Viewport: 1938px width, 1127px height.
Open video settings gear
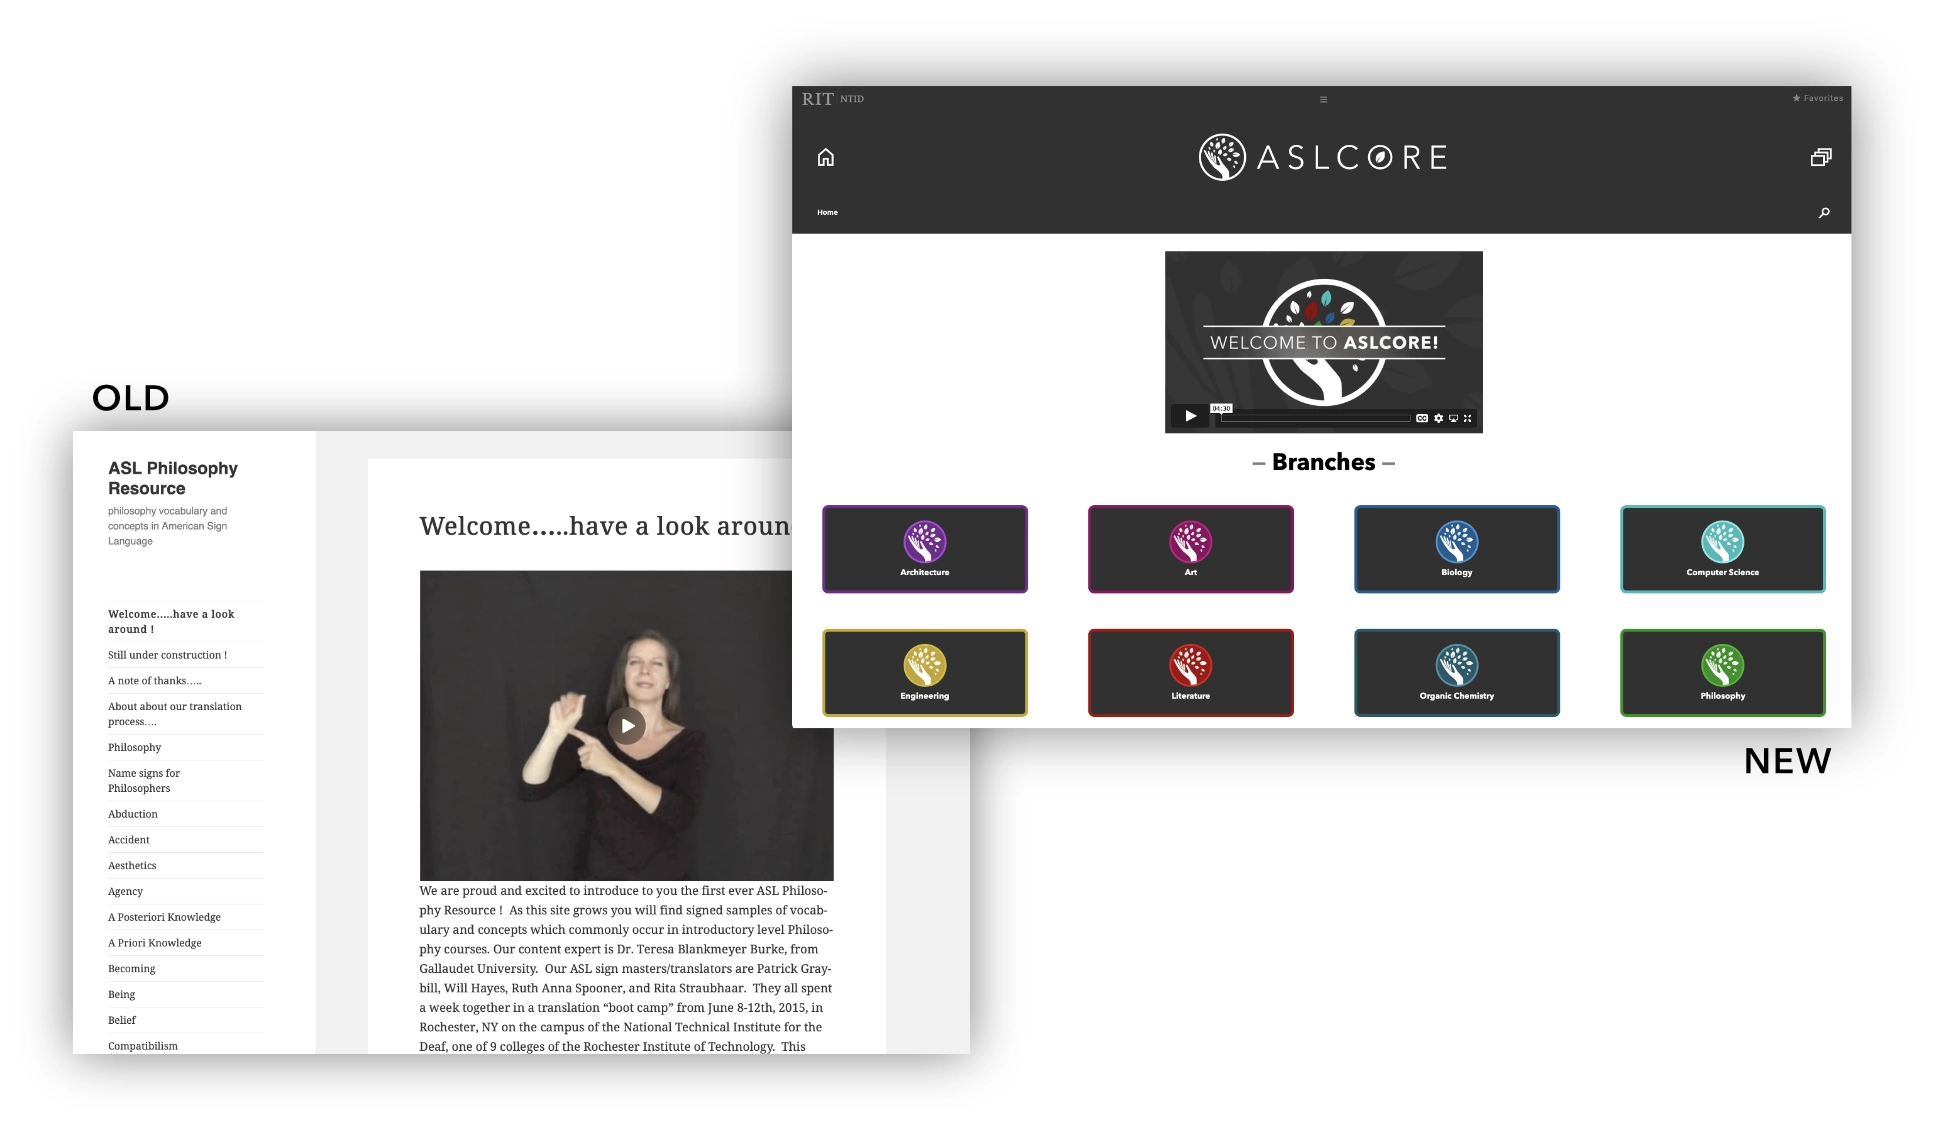(x=1438, y=418)
